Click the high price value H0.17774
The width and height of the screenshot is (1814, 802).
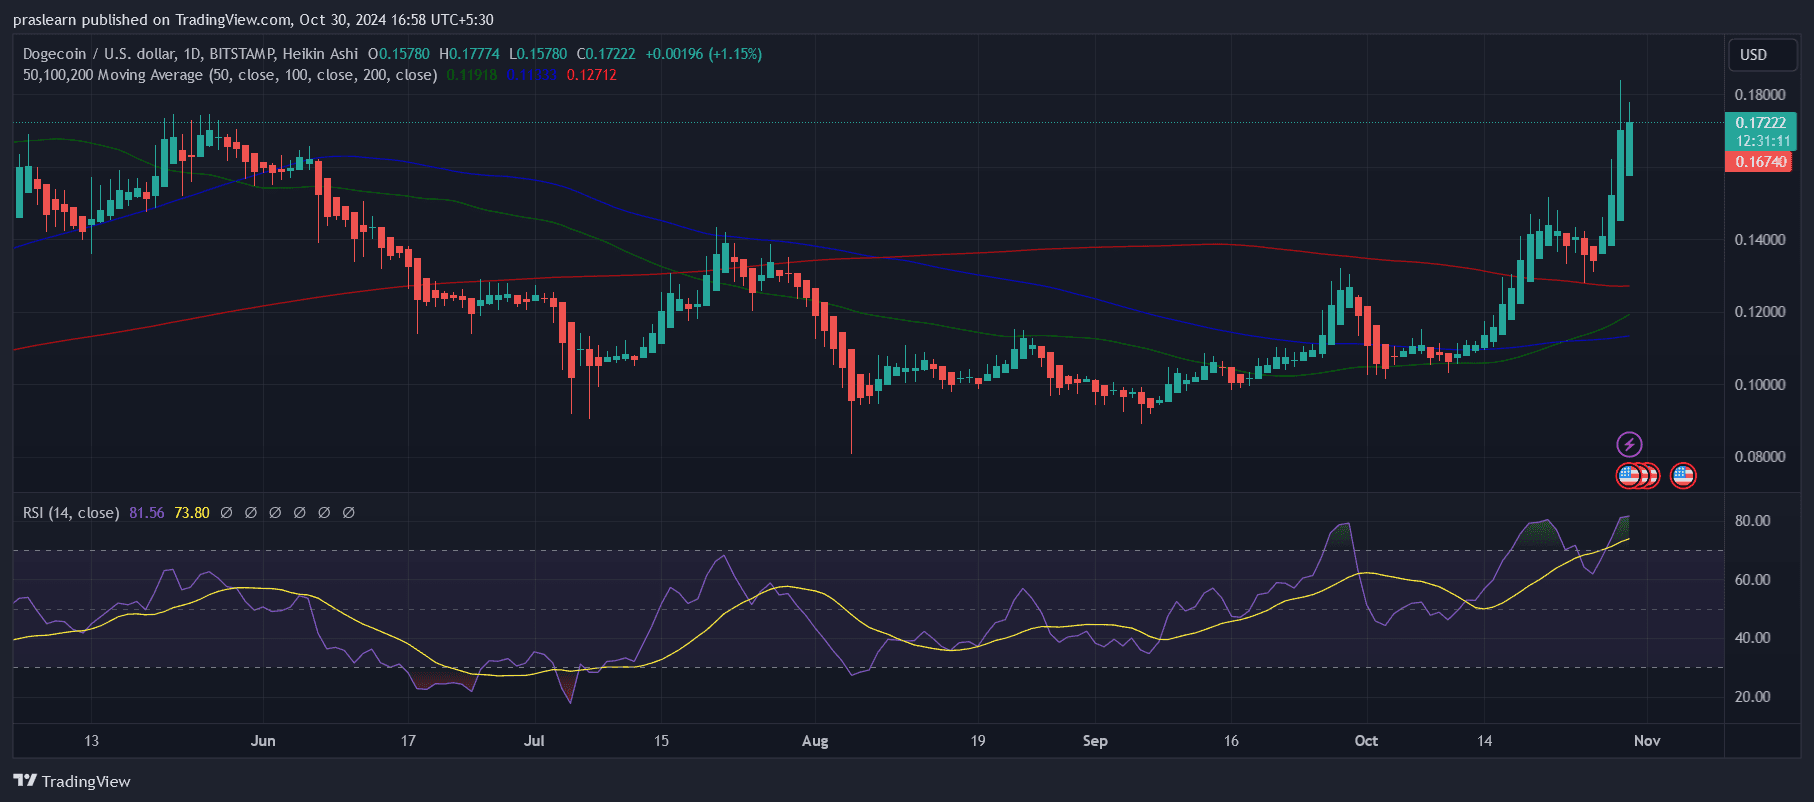click(469, 54)
